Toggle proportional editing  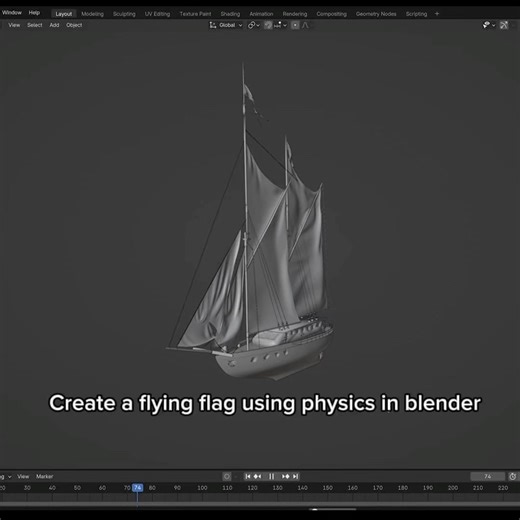[295, 25]
